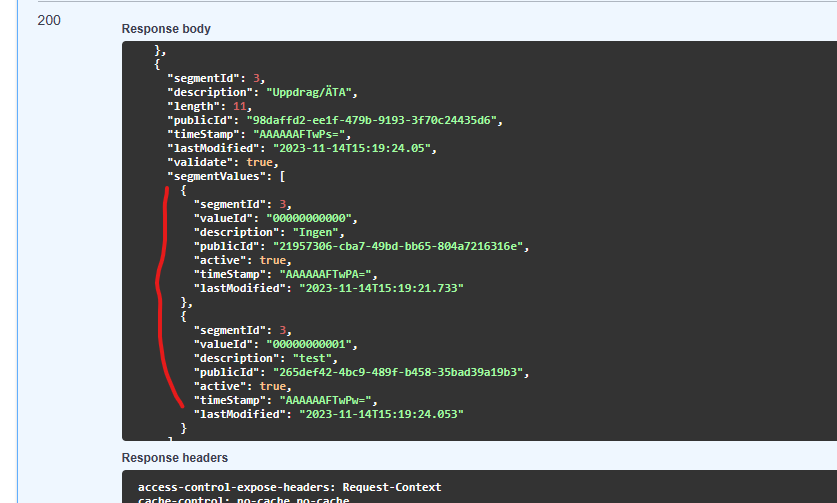Image resolution: width=837 pixels, height=503 pixels.
Task: Click the lastModified value ending in 21.733
Action: tap(381, 288)
